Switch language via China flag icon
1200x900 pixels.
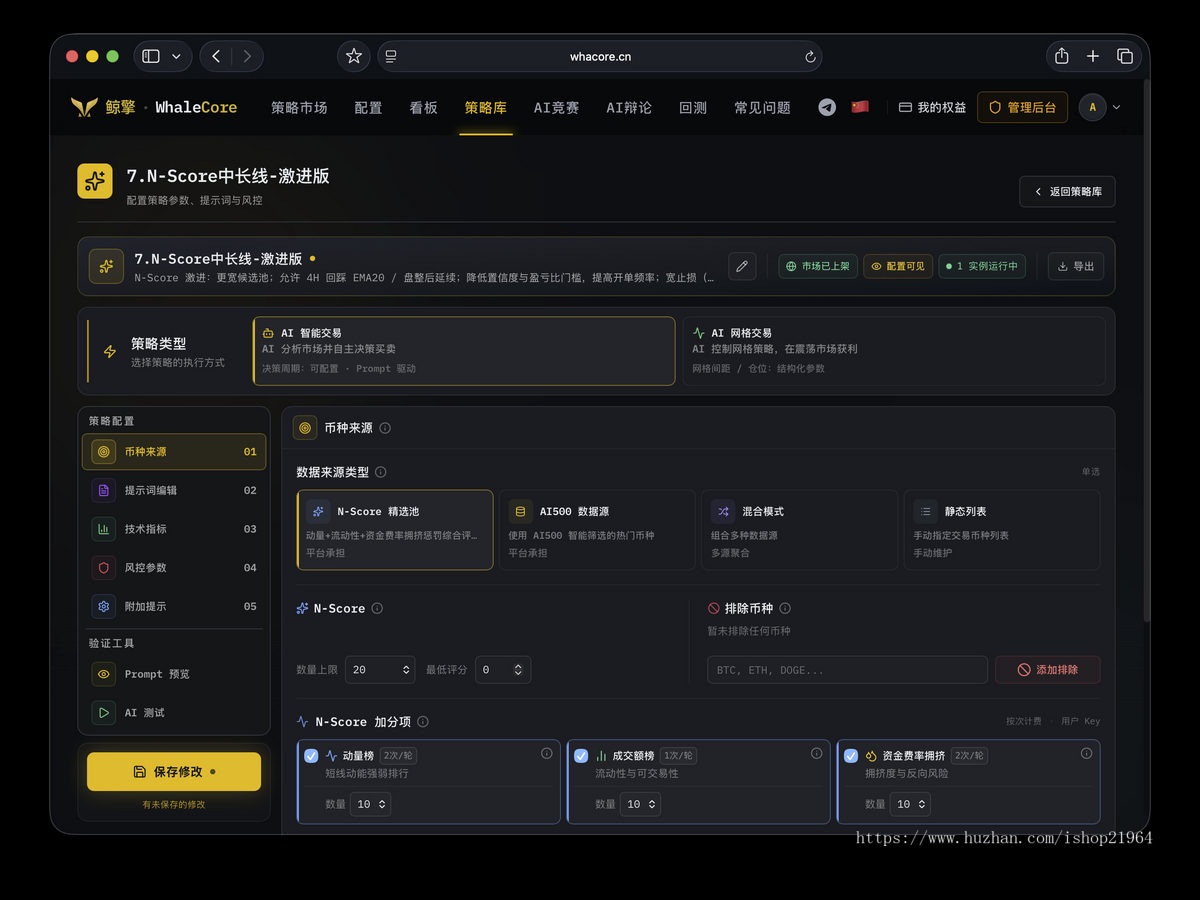pos(860,106)
